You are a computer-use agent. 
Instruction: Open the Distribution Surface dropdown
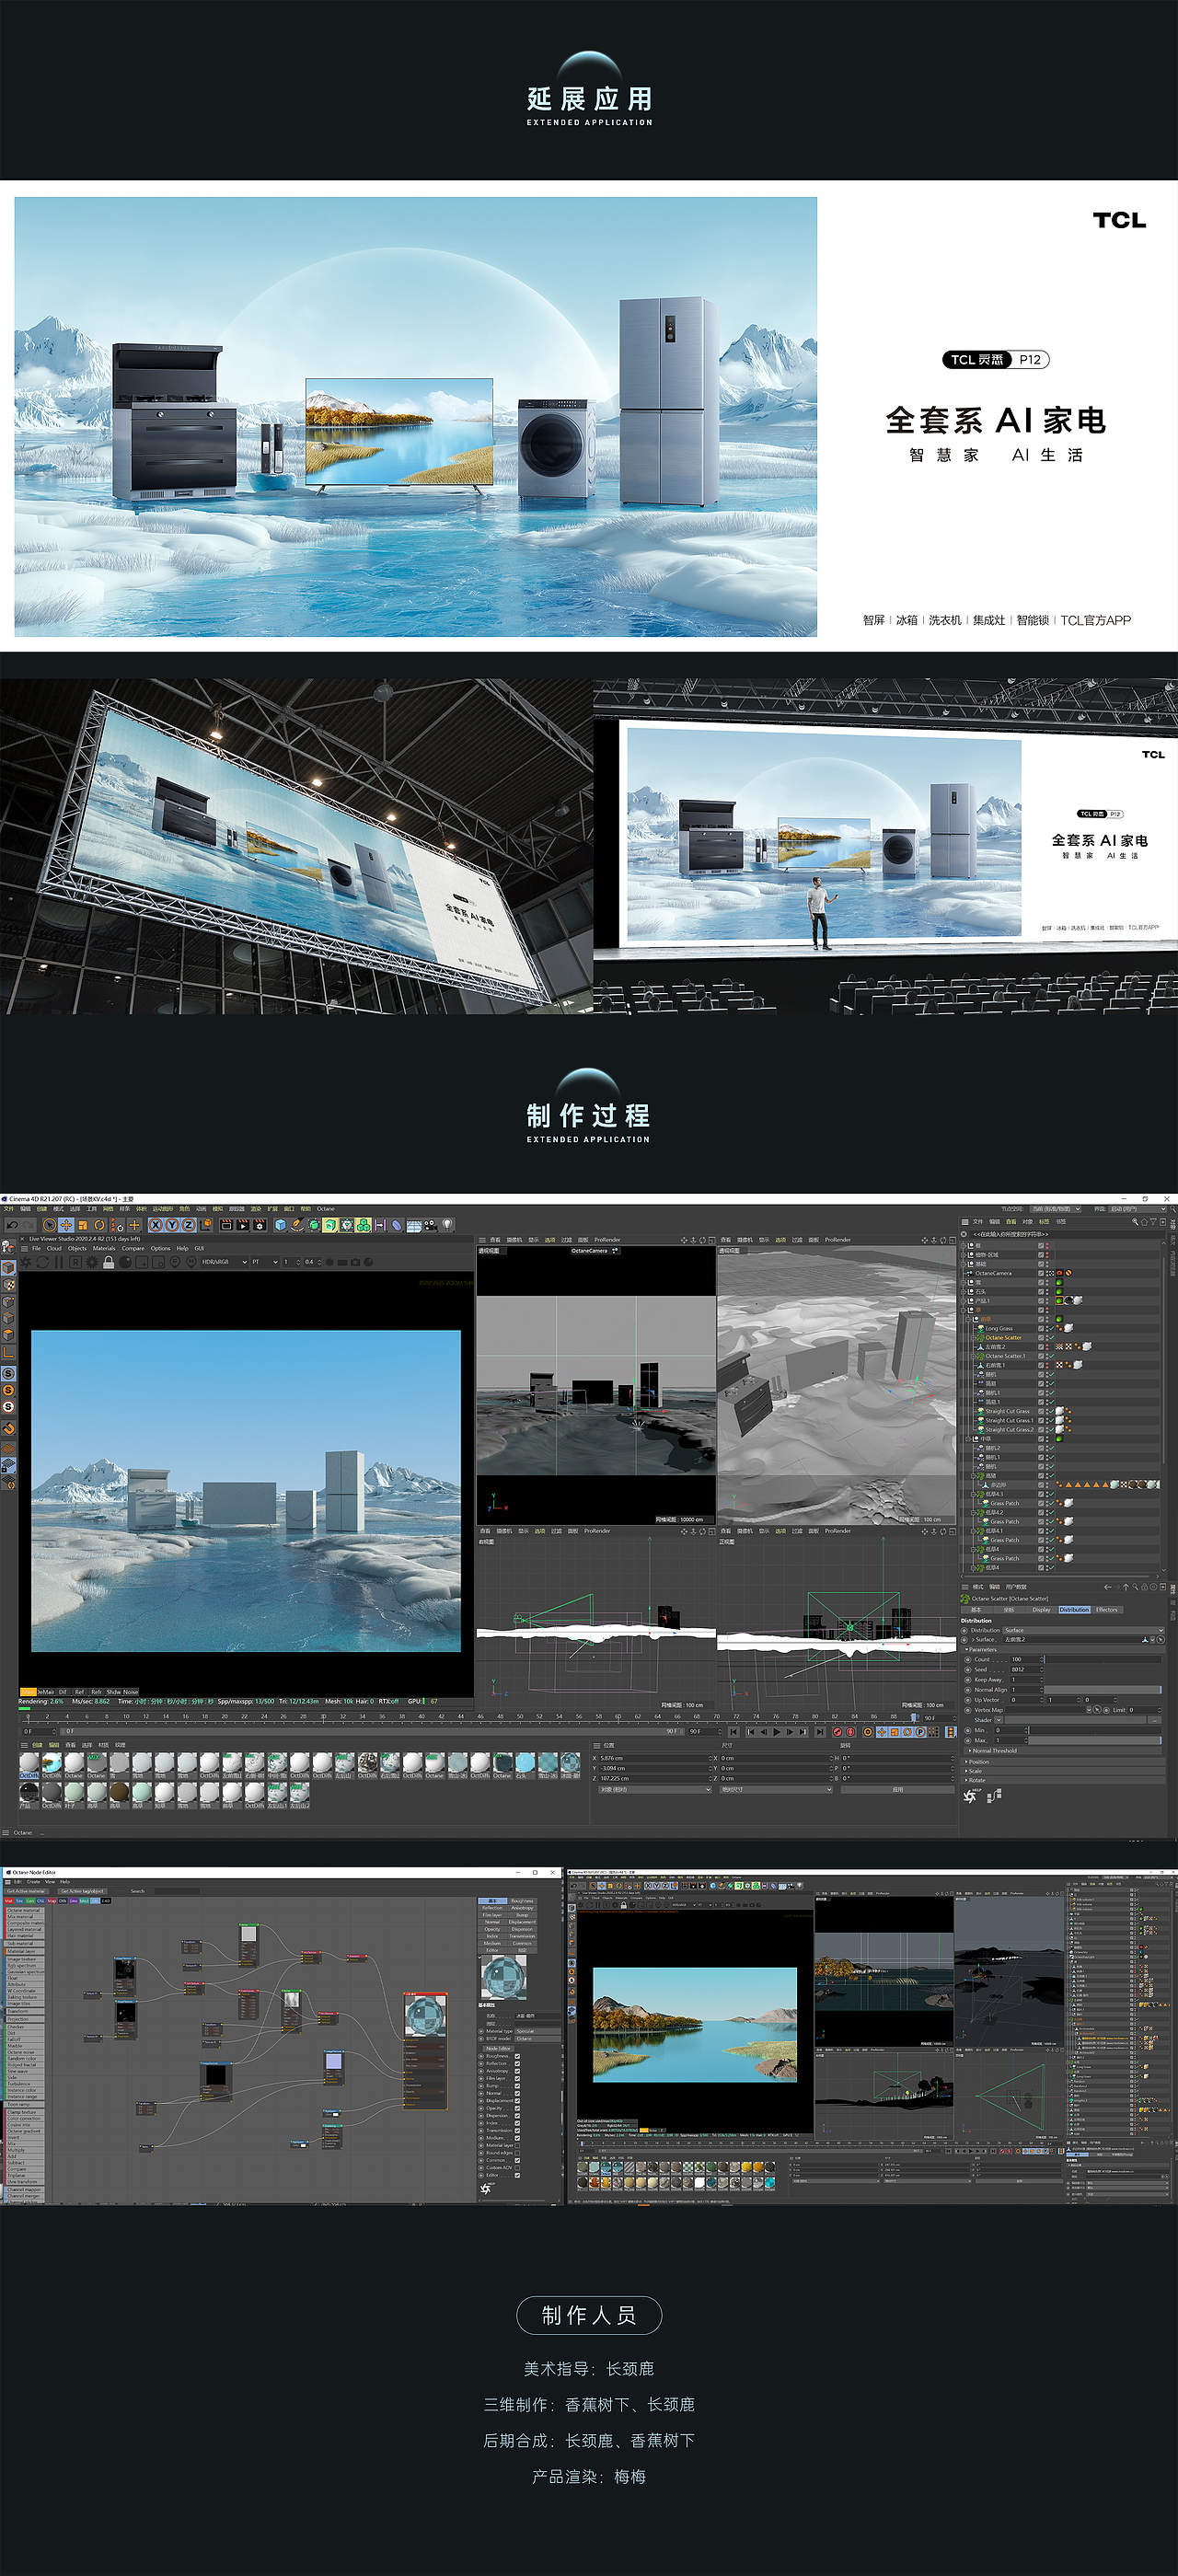point(1084,1630)
